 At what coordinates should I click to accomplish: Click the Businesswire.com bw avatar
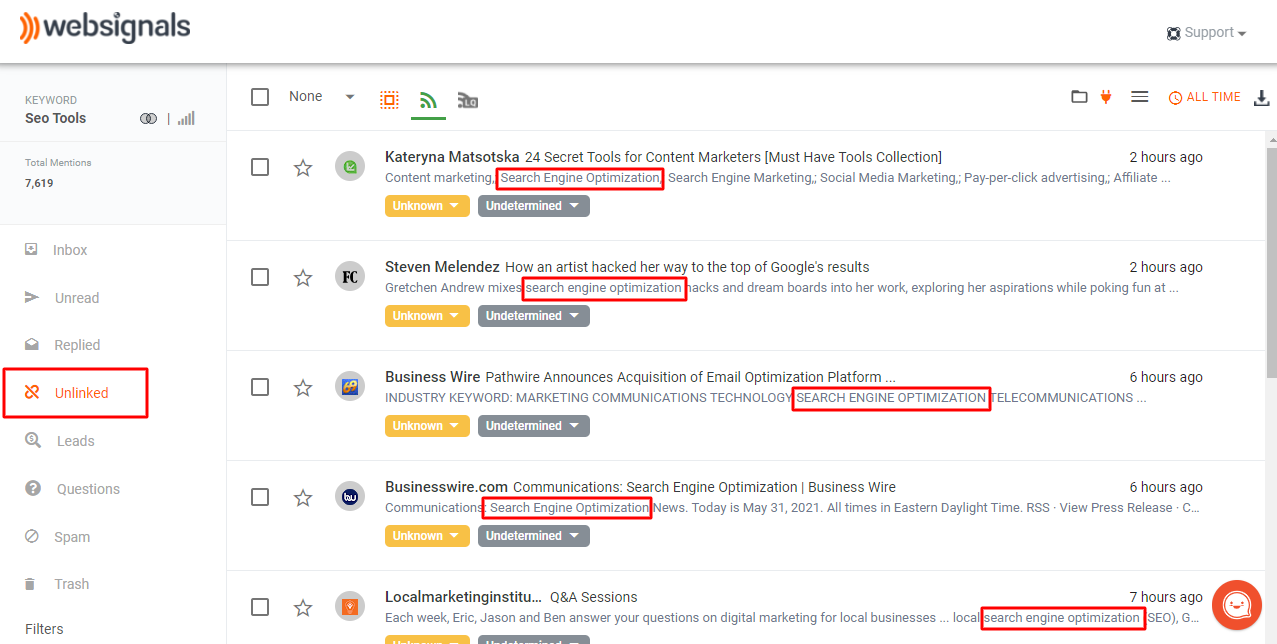[350, 497]
